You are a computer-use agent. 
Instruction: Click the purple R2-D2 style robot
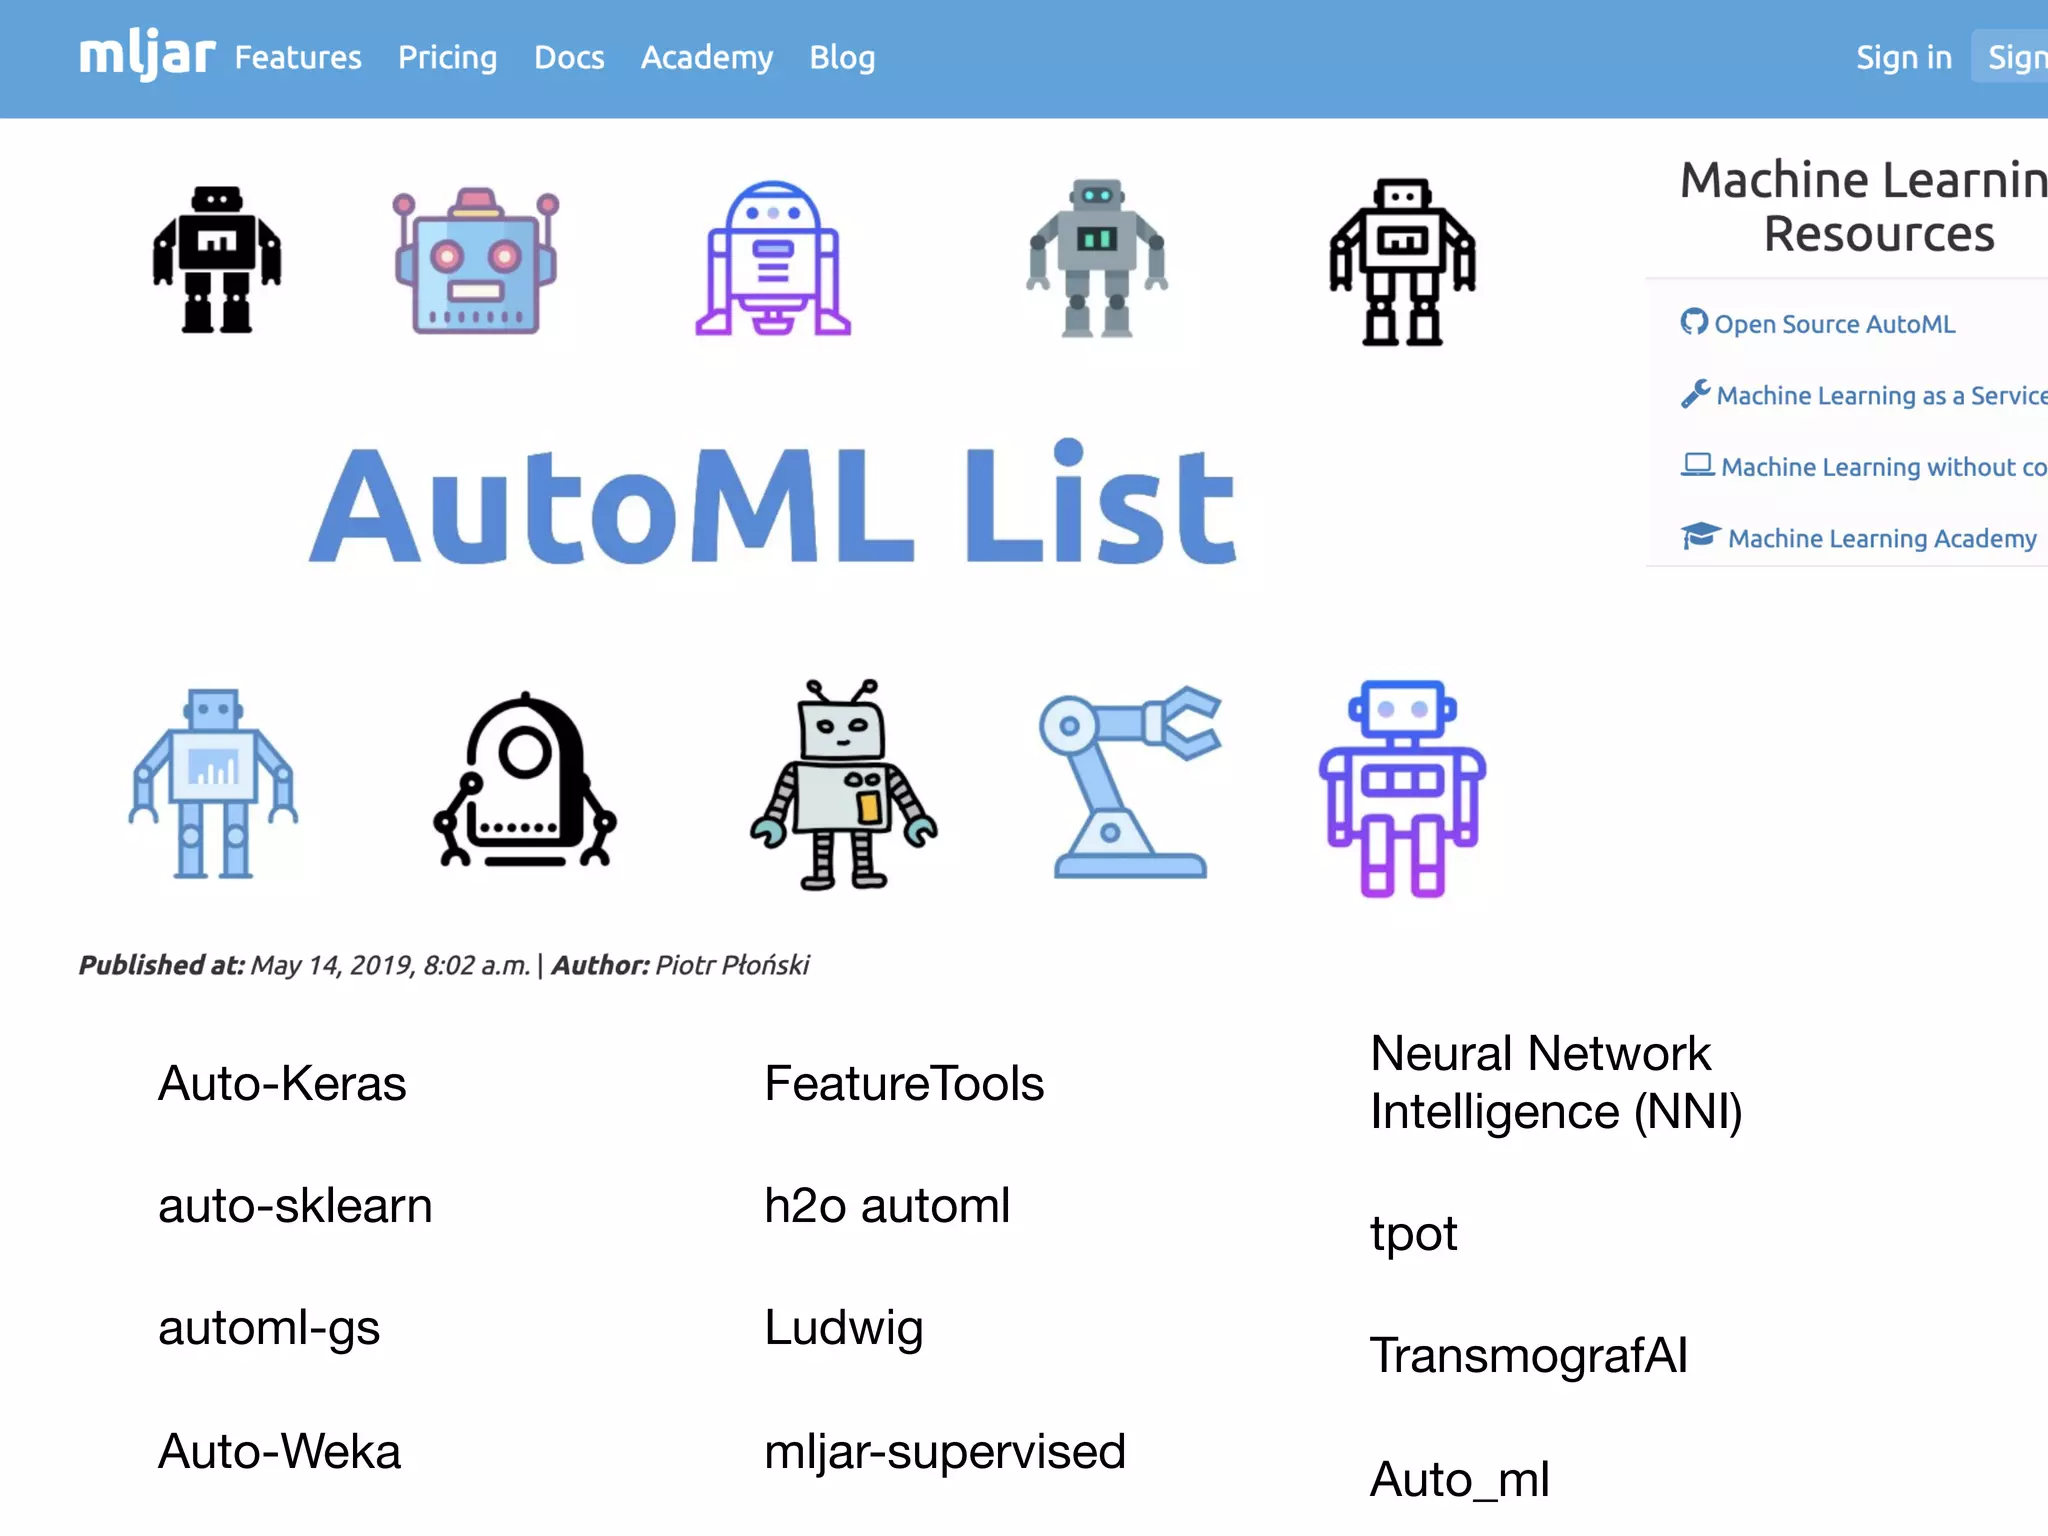tap(772, 258)
